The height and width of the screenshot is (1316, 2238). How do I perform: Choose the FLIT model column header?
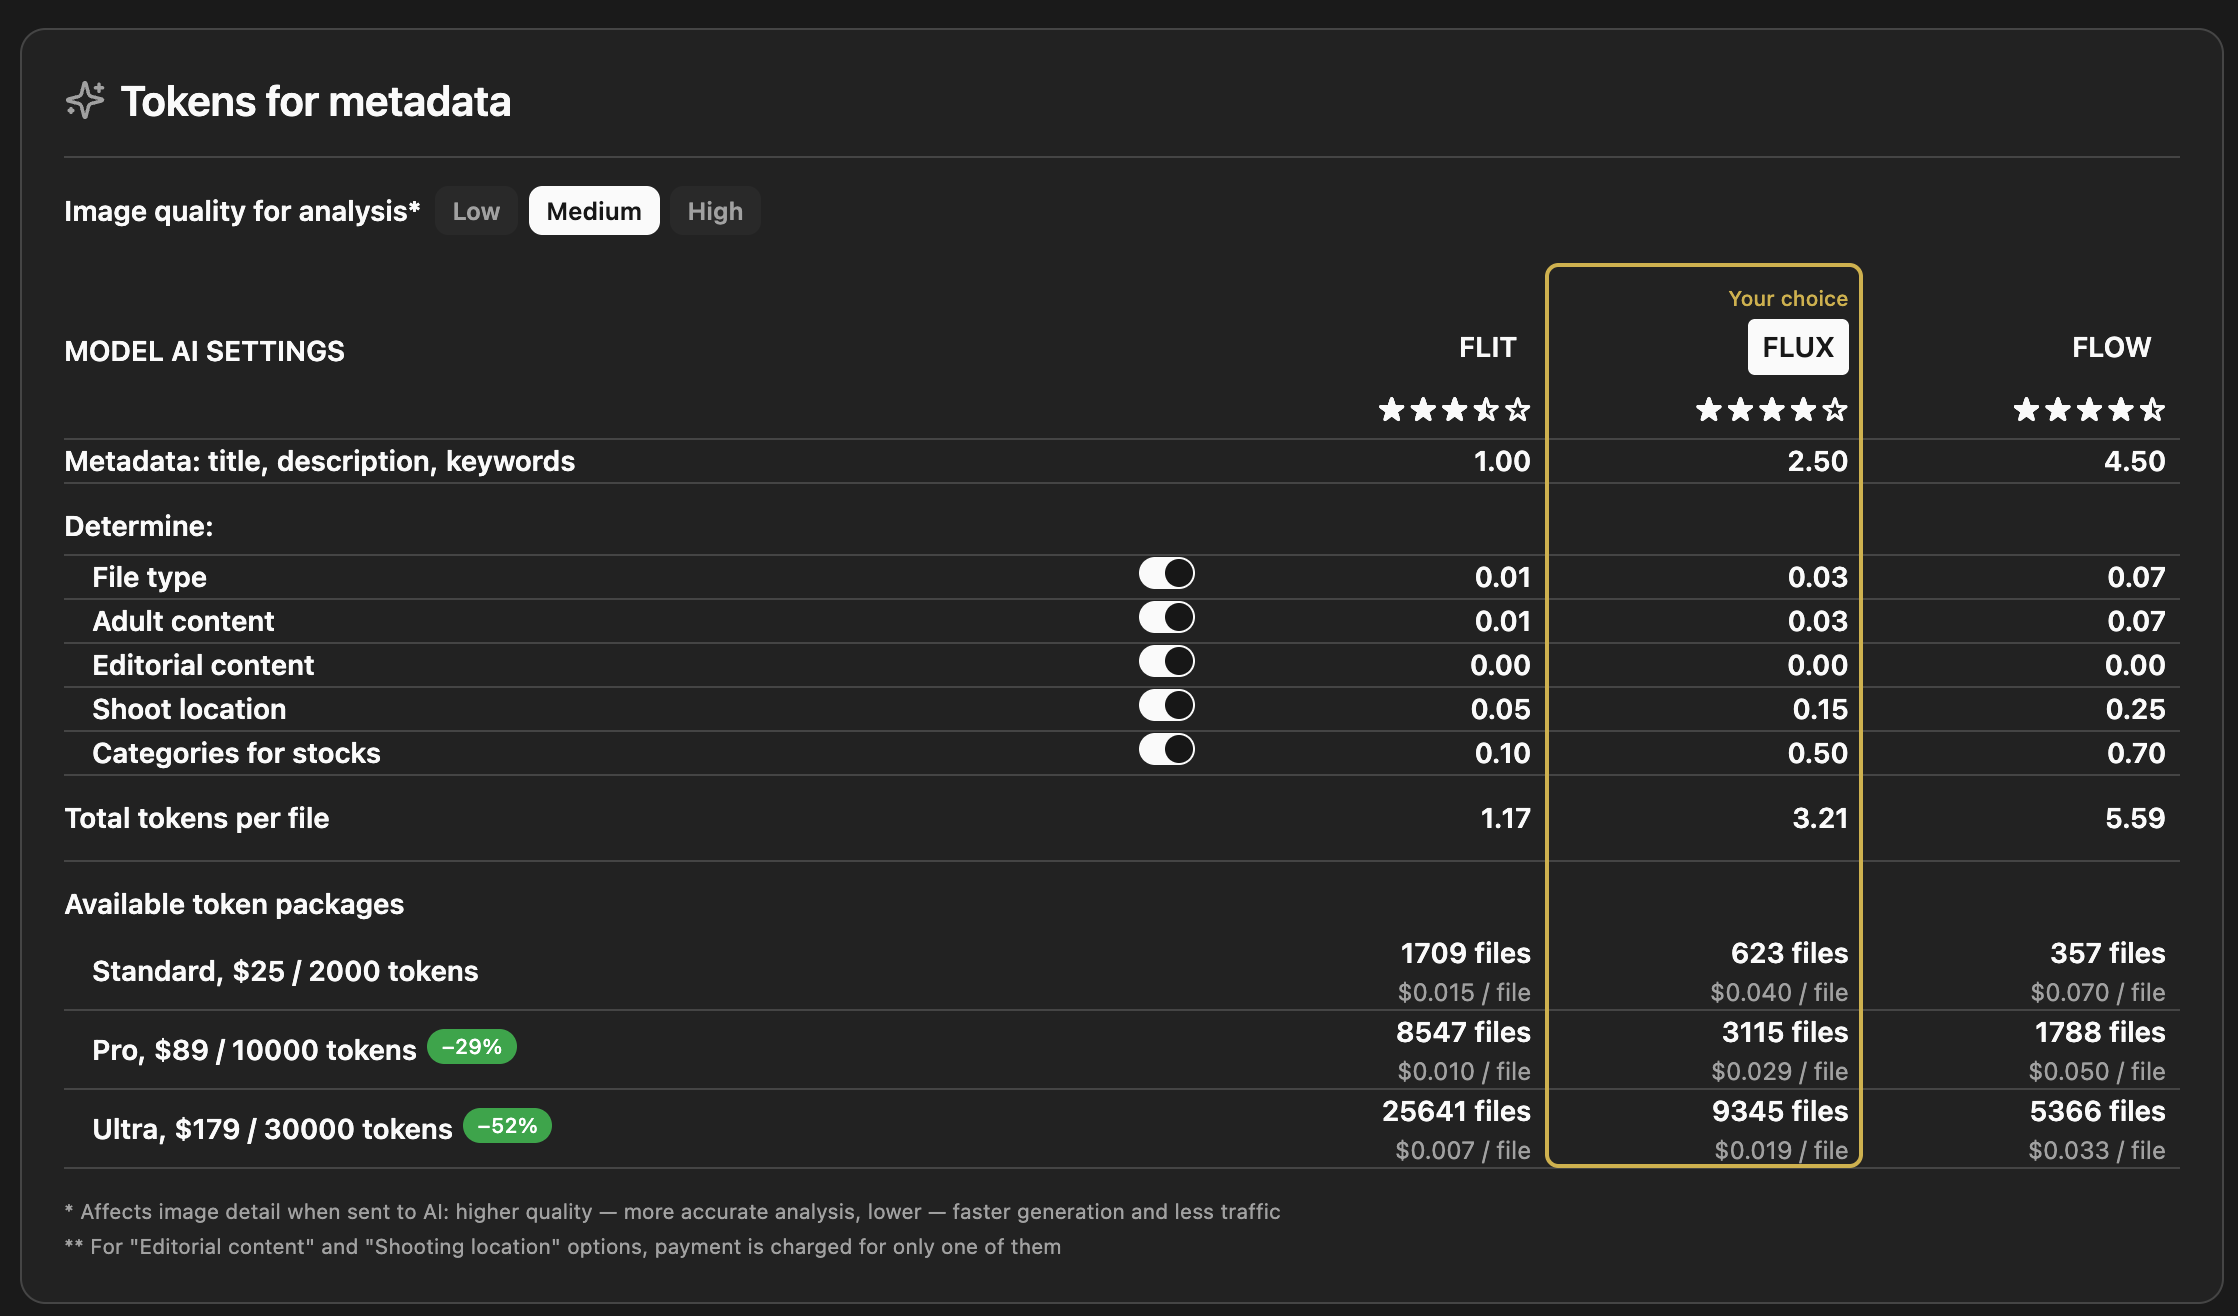(x=1487, y=347)
